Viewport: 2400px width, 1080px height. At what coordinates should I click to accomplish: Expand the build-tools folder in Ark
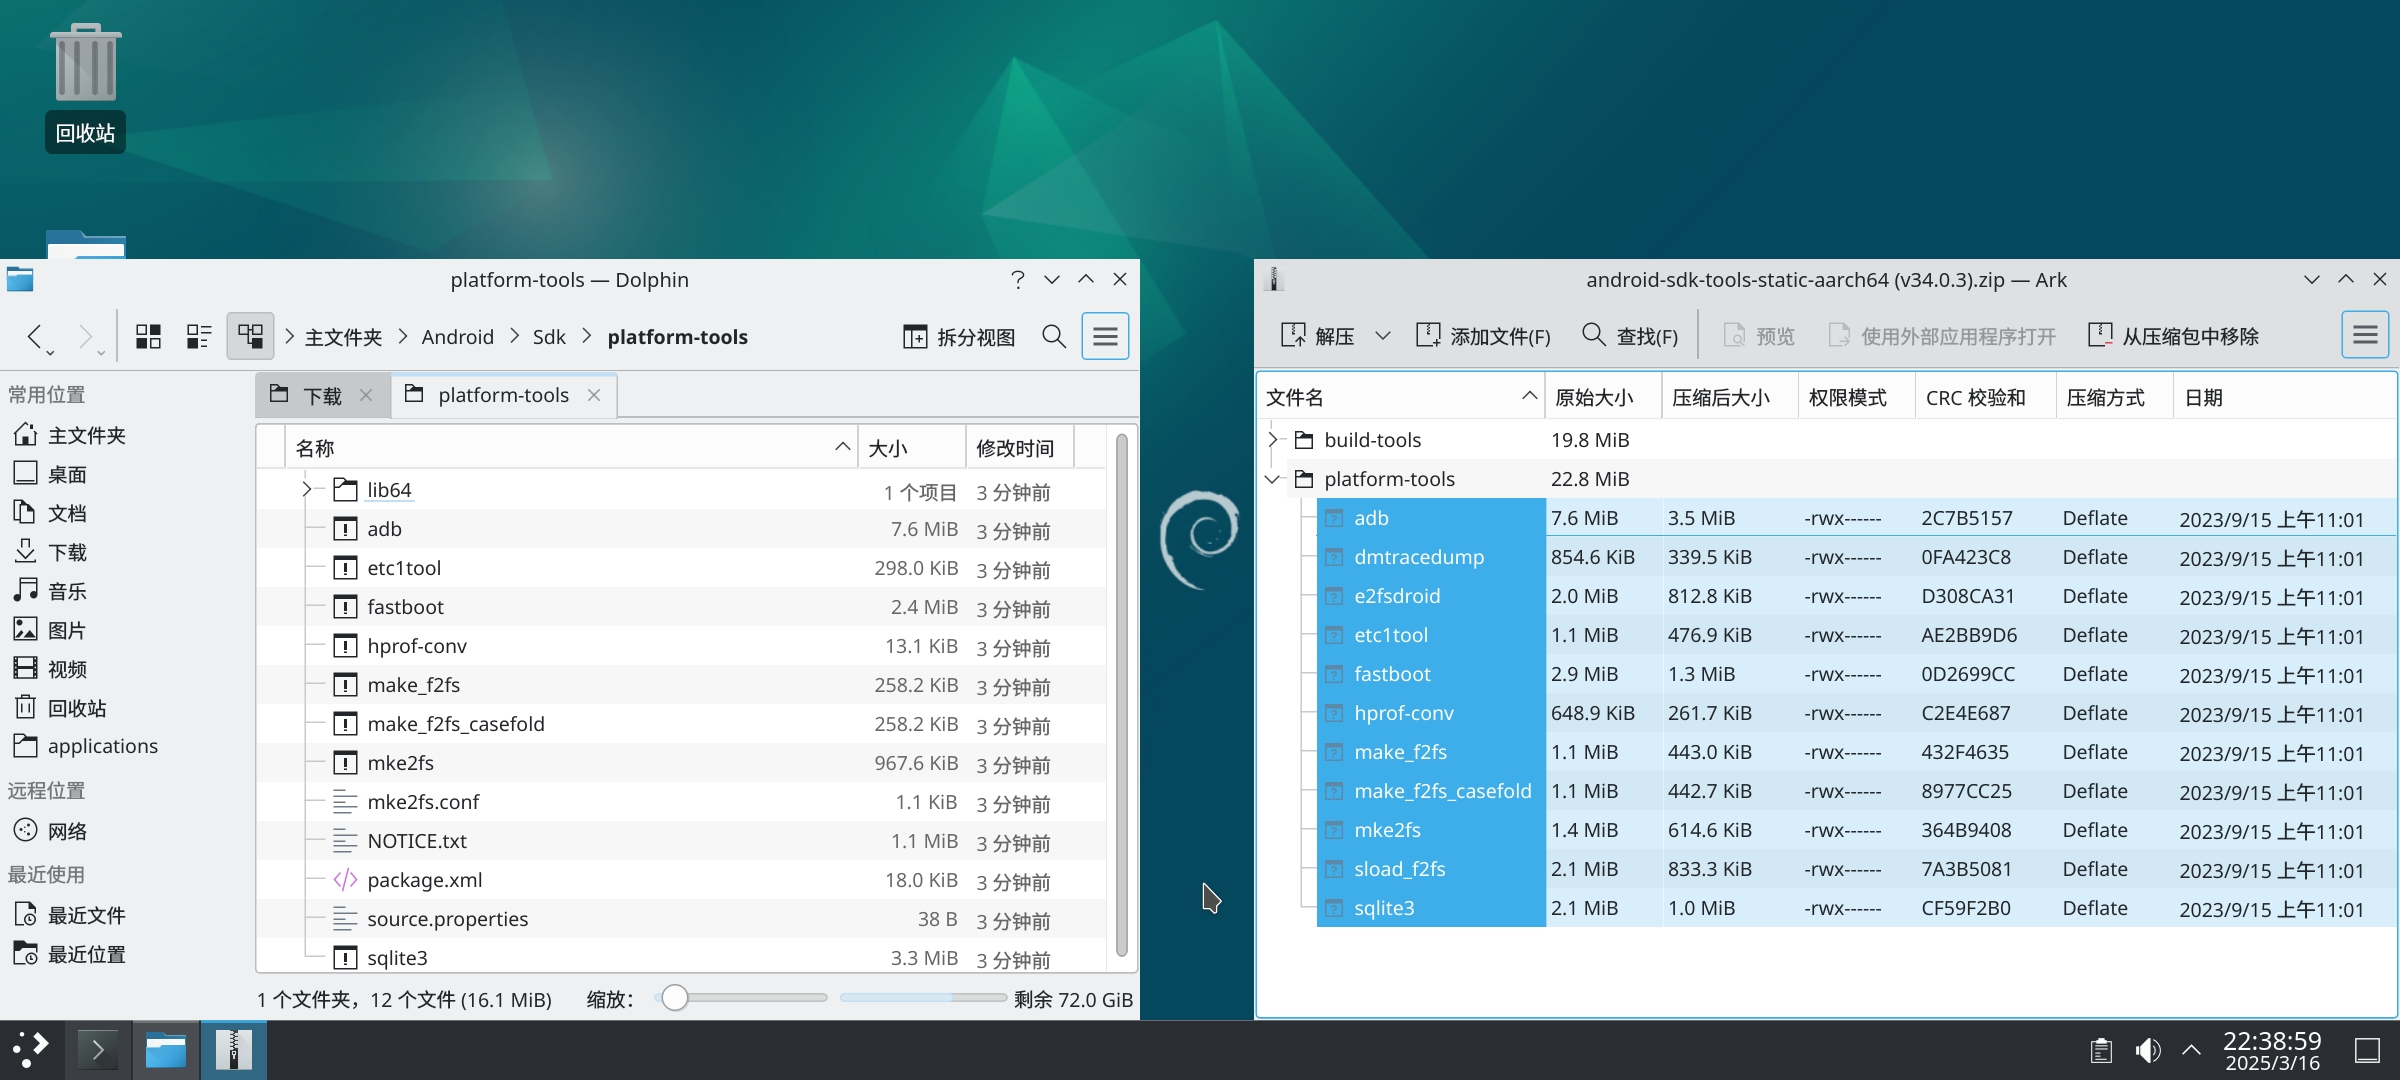coord(1272,440)
